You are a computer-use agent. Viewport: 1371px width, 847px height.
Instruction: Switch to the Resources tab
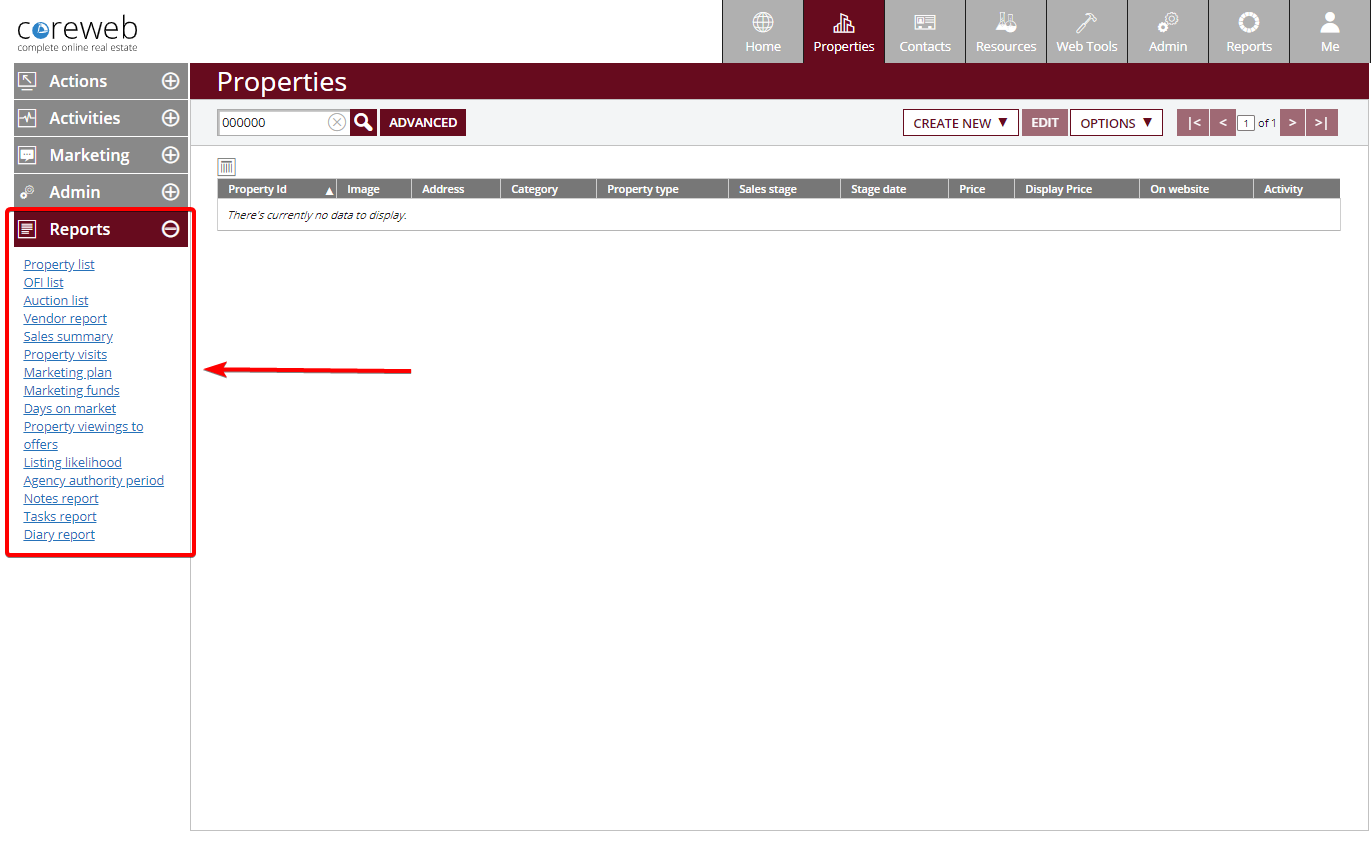click(x=1005, y=32)
